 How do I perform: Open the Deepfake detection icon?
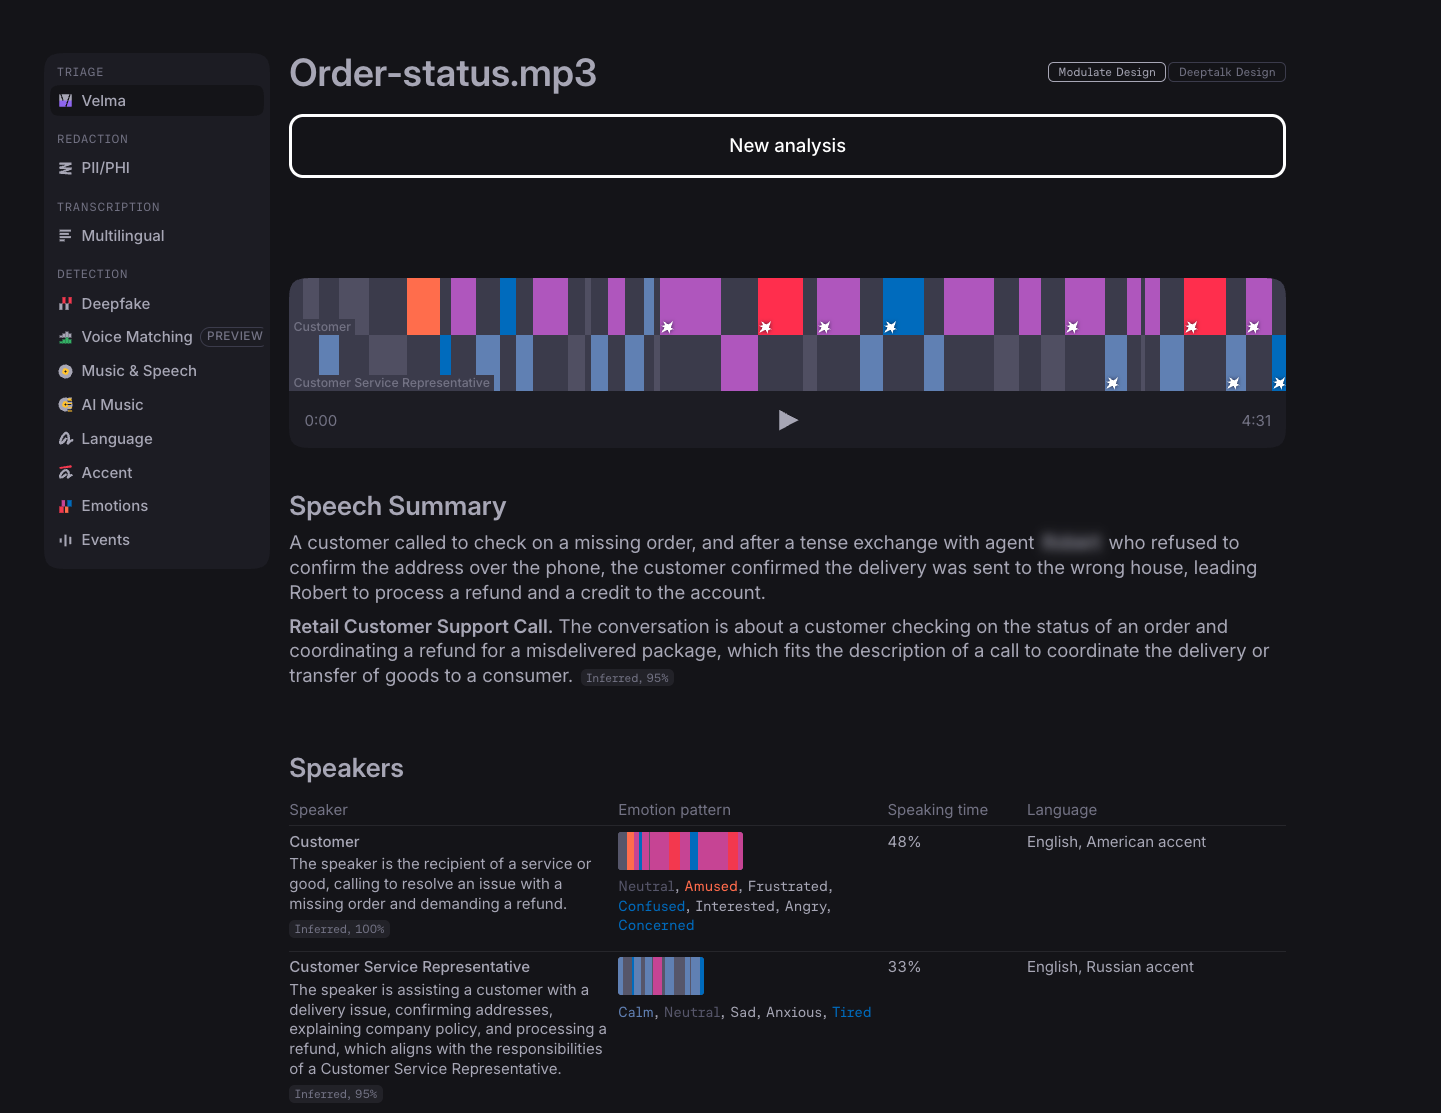66,304
